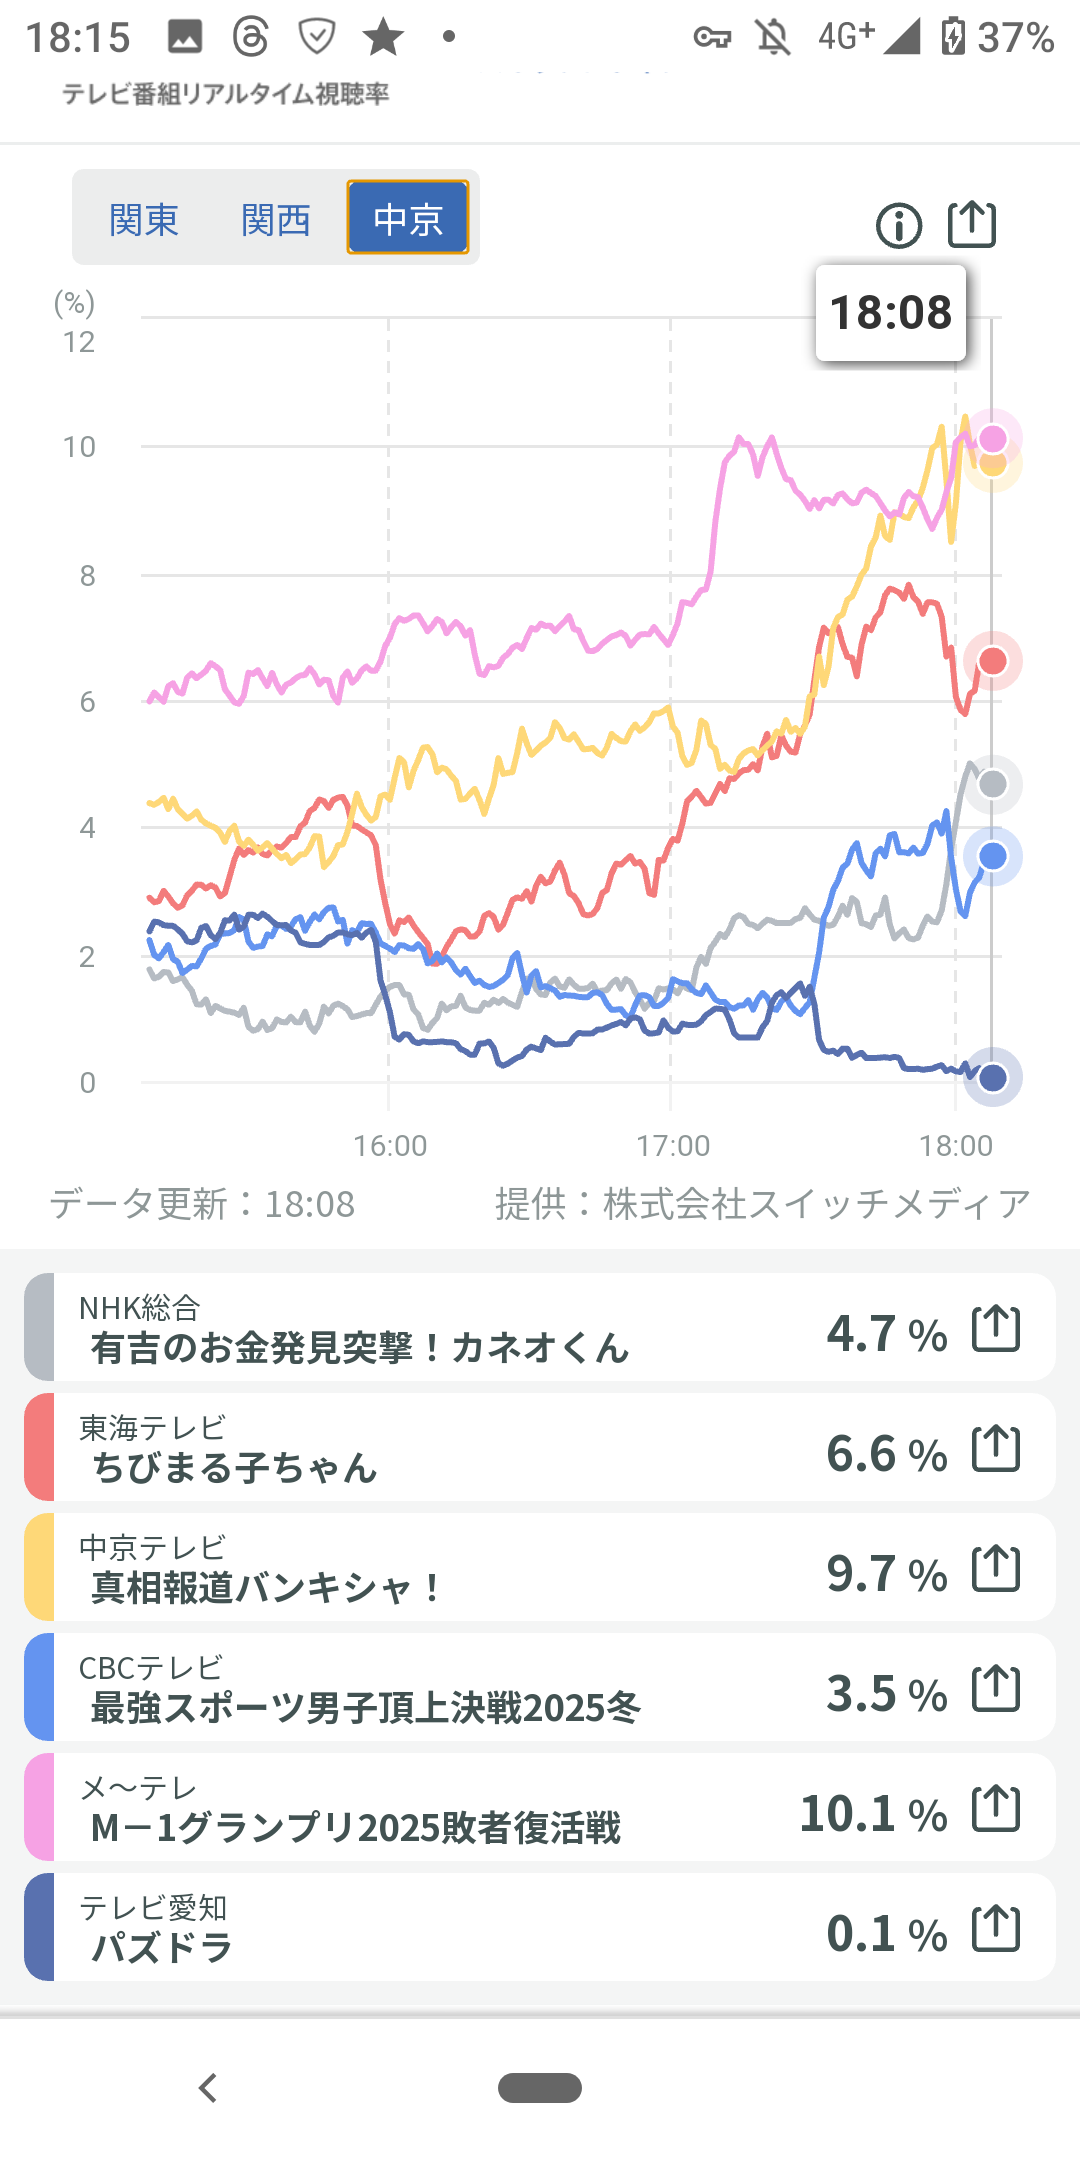Screen dimensions: 1080x2160
Task: Open the chart info icon
Action: point(898,225)
